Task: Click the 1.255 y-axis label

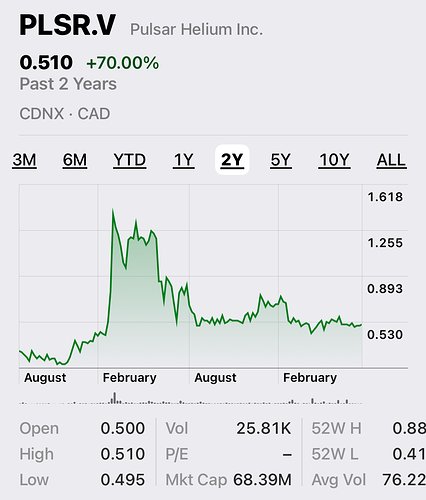Action: (385, 243)
